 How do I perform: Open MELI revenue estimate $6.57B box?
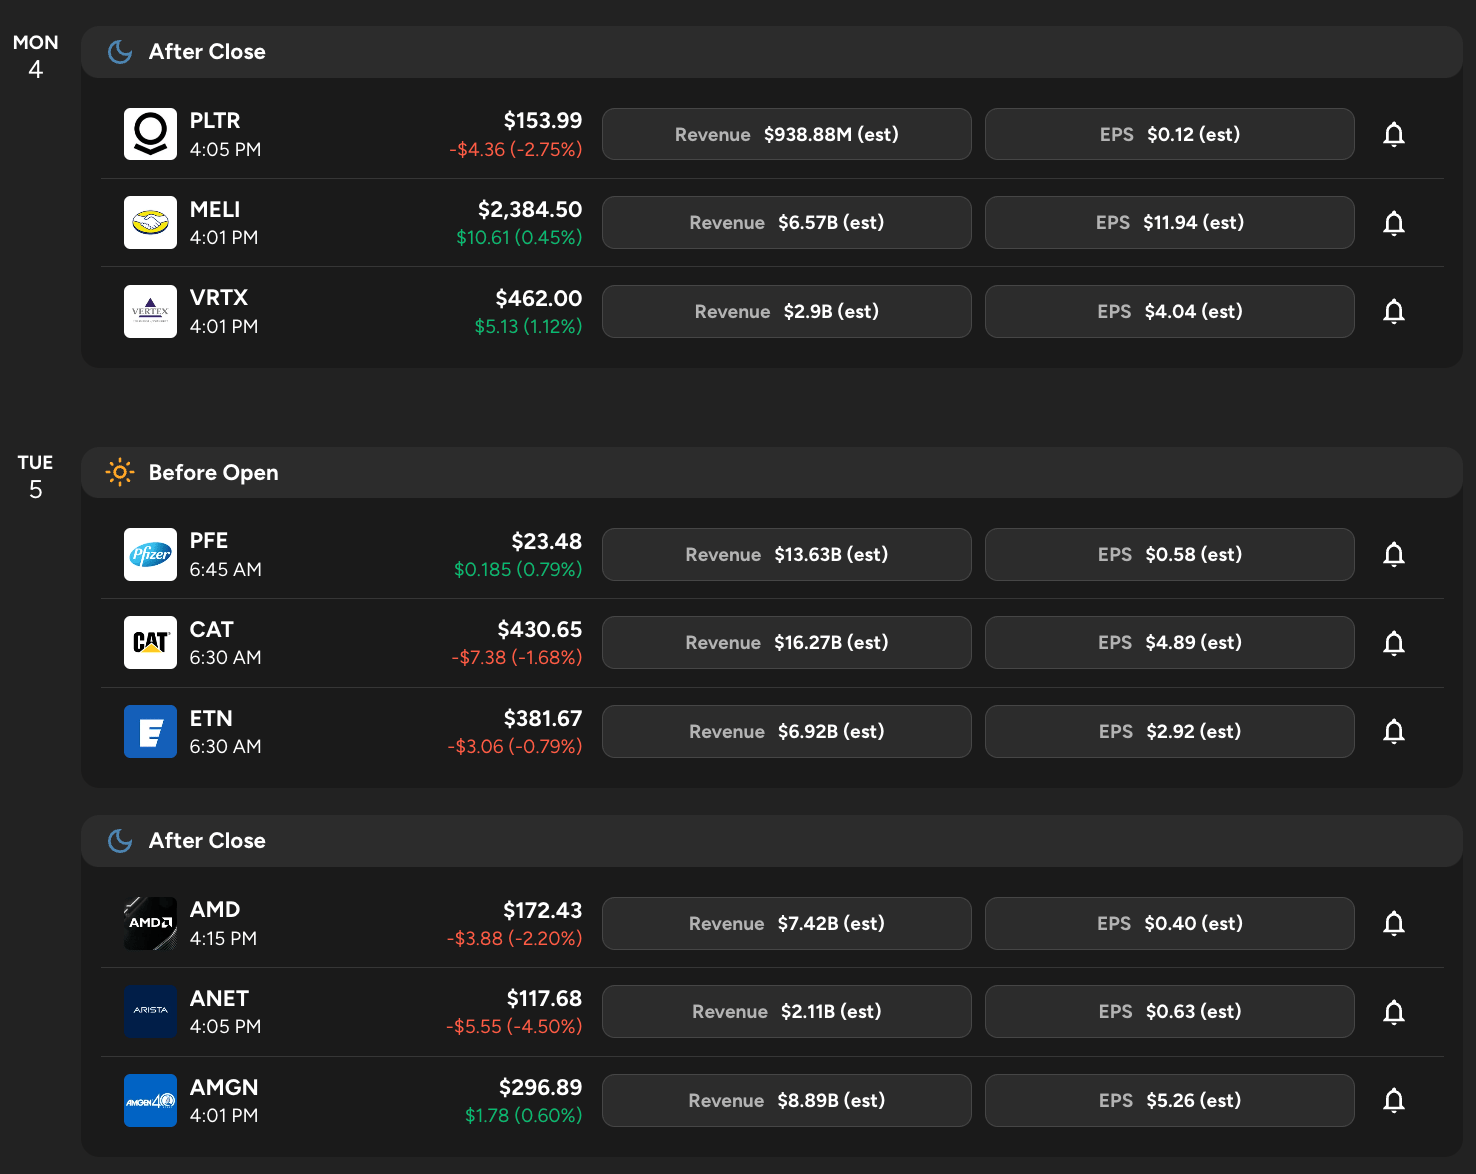(x=787, y=222)
